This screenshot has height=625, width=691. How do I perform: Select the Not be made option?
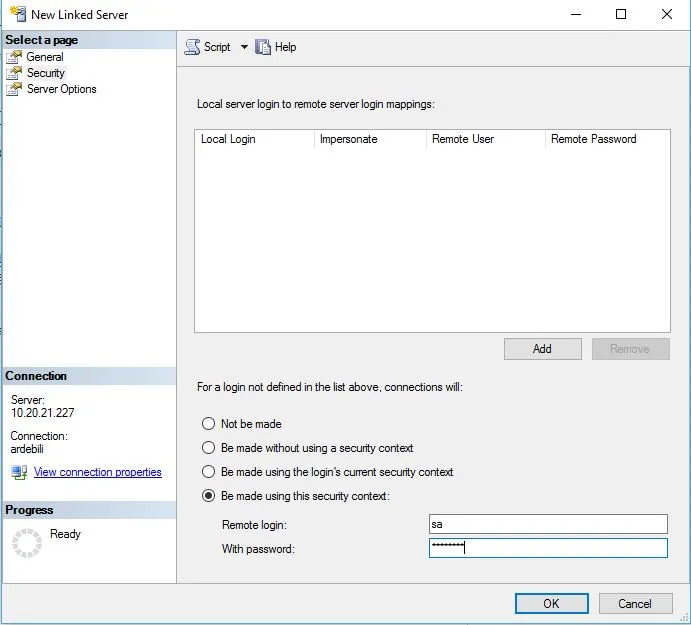(208, 424)
